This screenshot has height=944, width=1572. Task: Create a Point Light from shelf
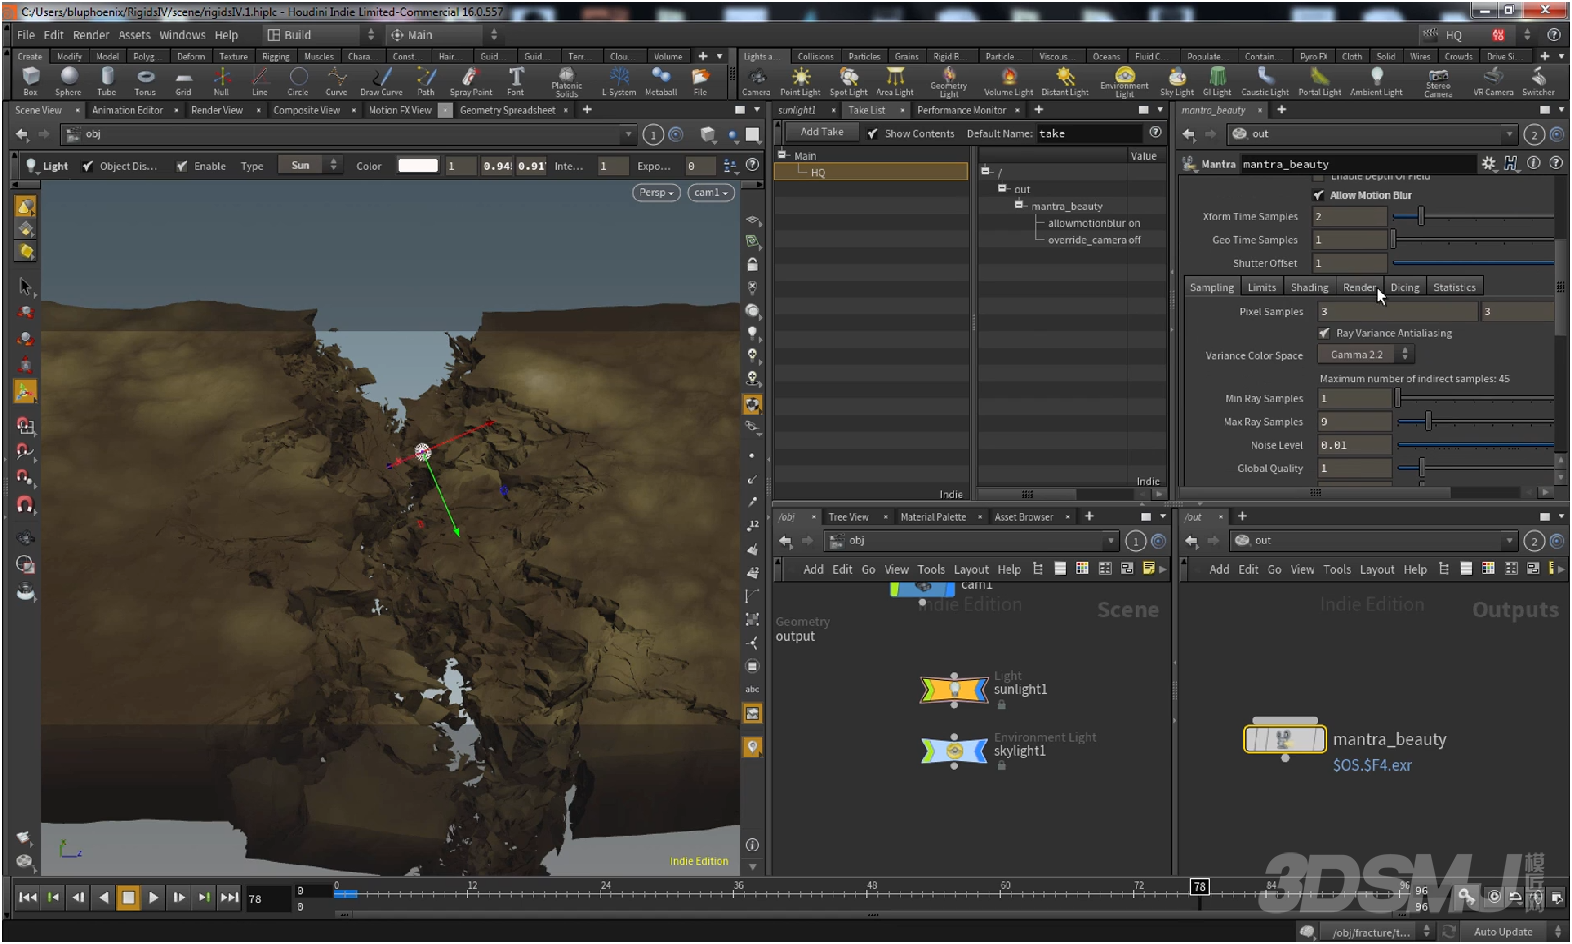pyautogui.click(x=800, y=80)
